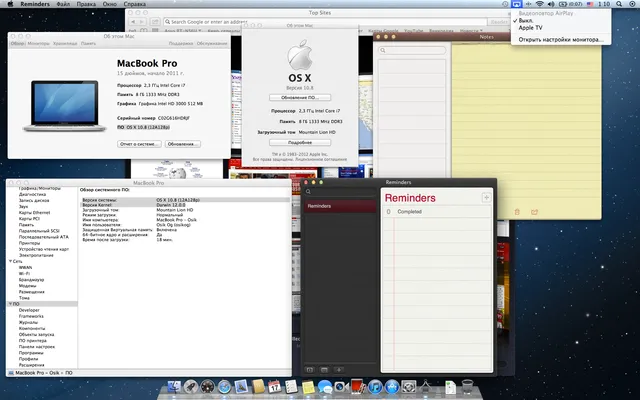
Task: Click the Wi-Fi status menu icon
Action: point(540,4)
